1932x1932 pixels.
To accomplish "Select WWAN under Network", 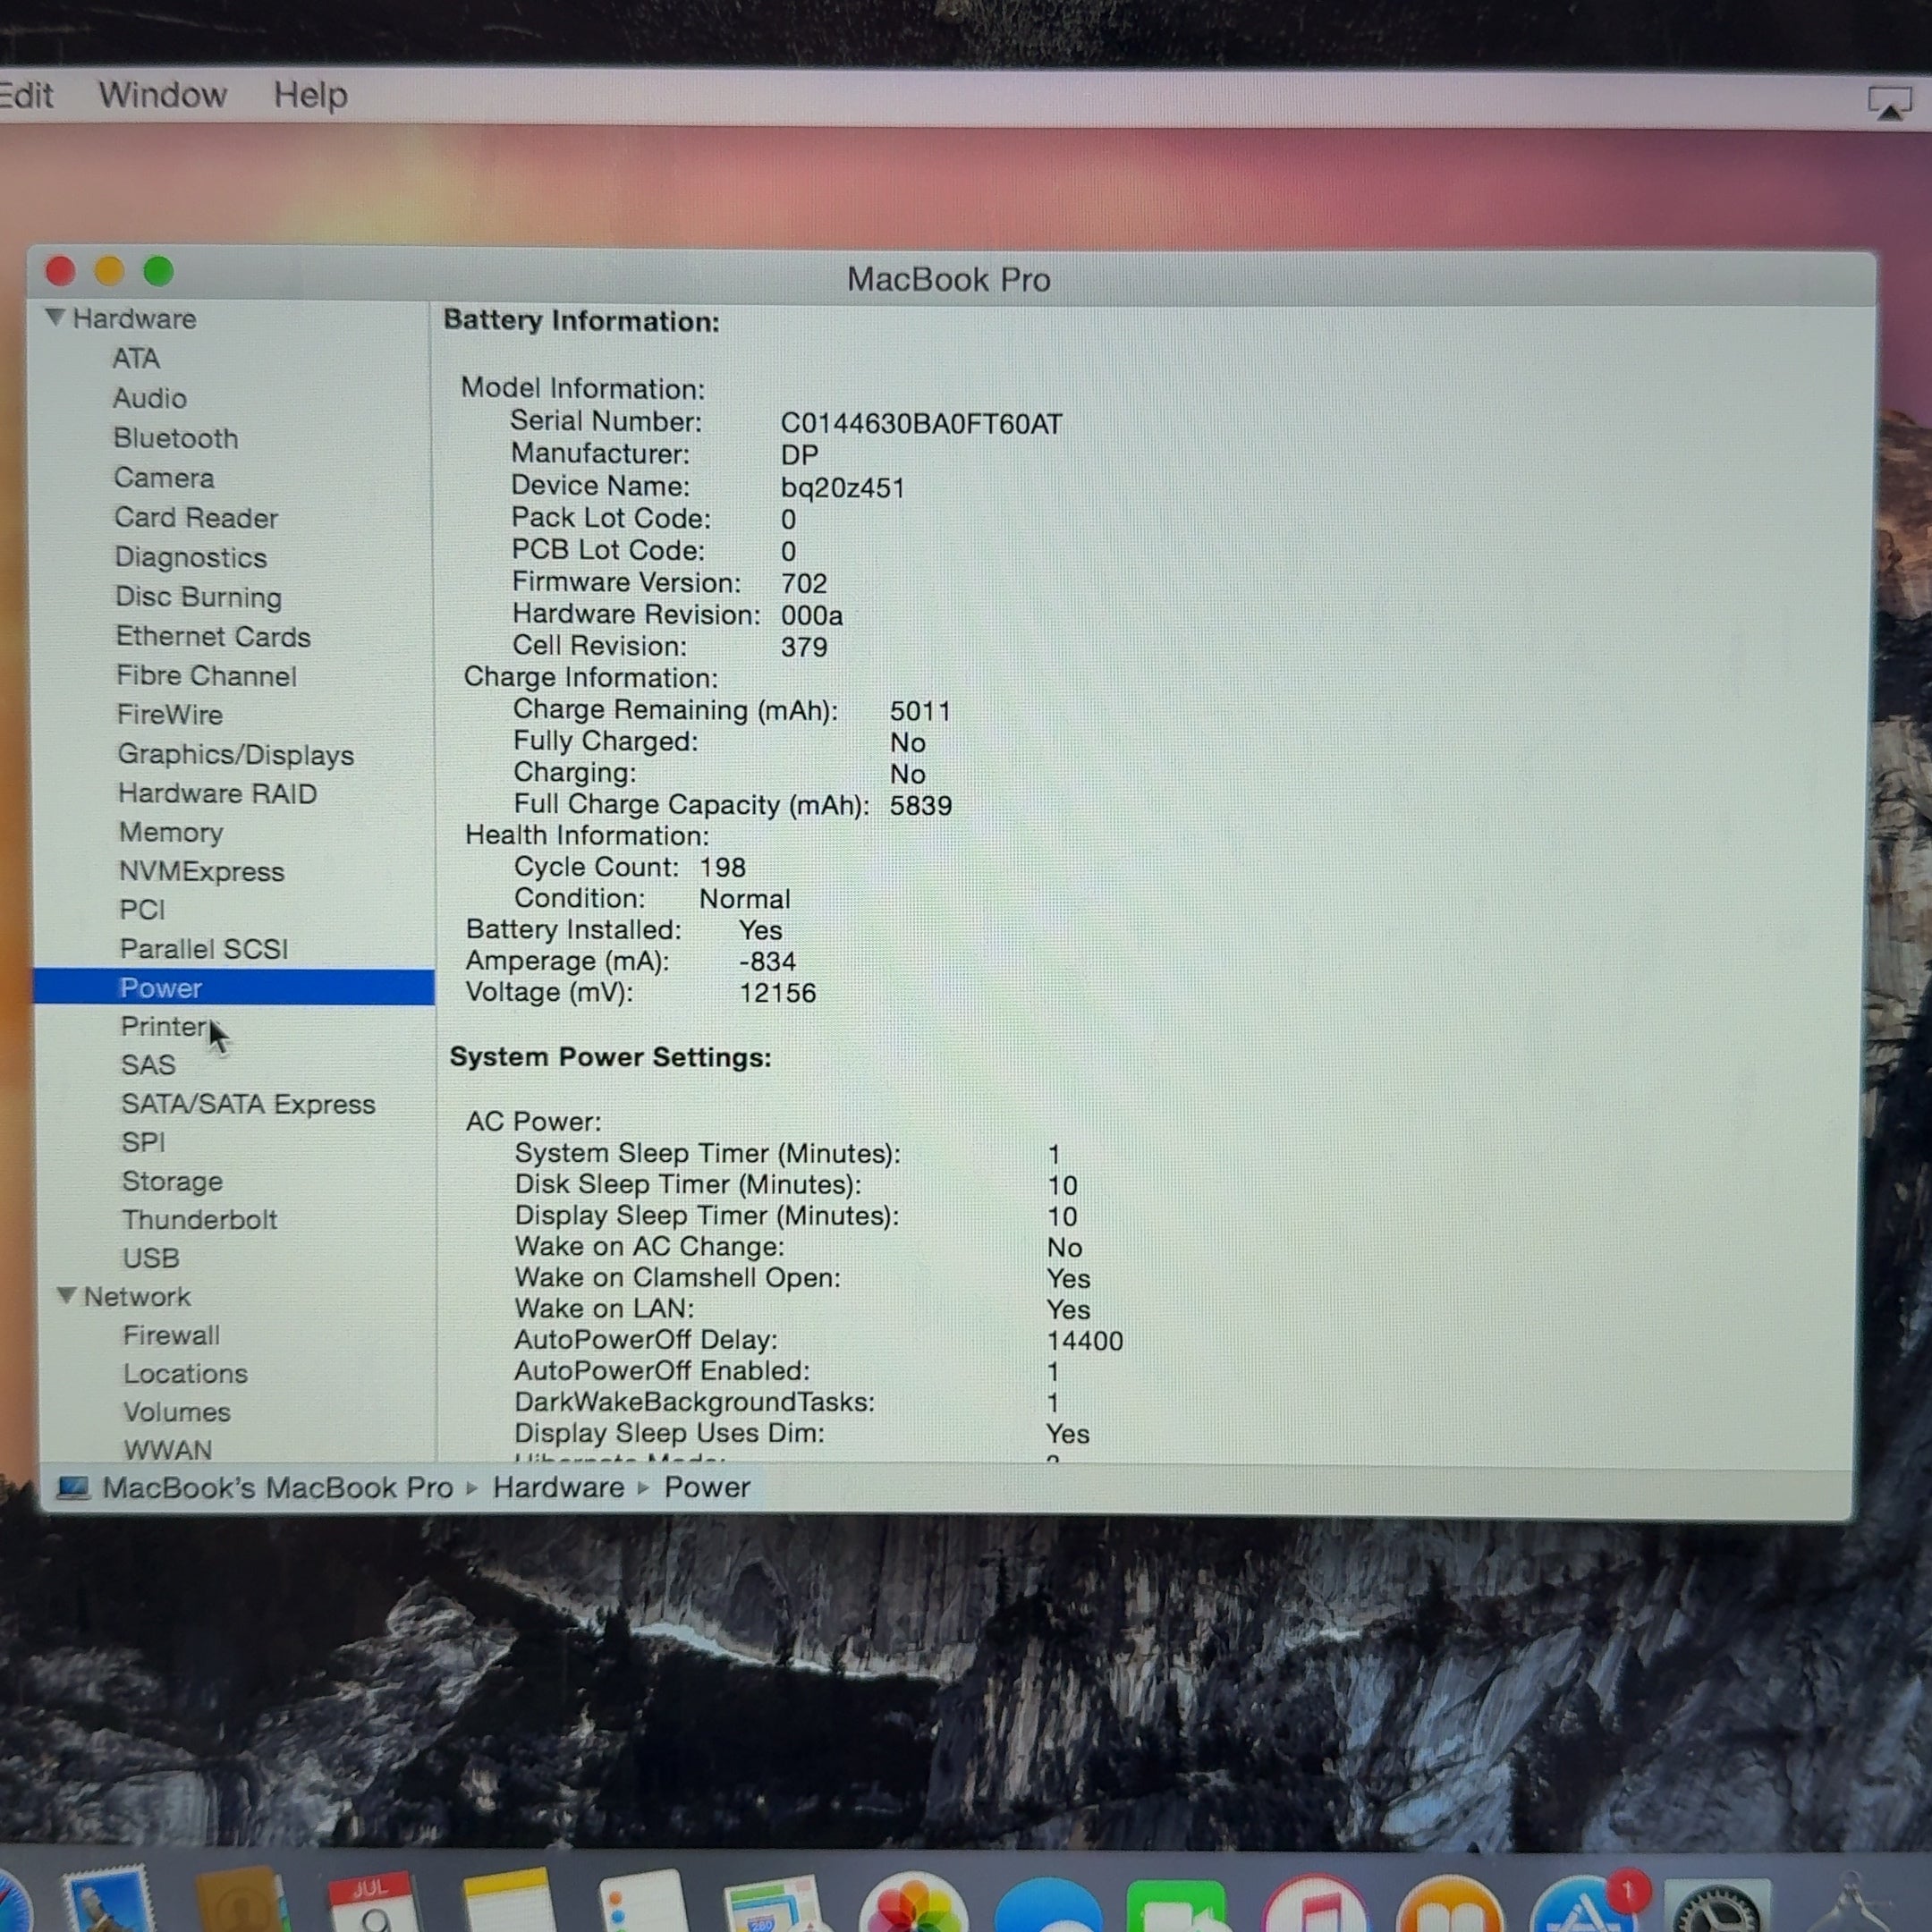I will click(168, 1450).
